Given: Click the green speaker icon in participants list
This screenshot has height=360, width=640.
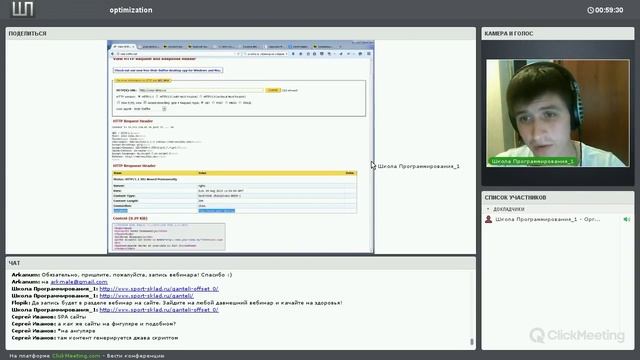Looking at the screenshot, I should pyautogui.click(x=627, y=220).
